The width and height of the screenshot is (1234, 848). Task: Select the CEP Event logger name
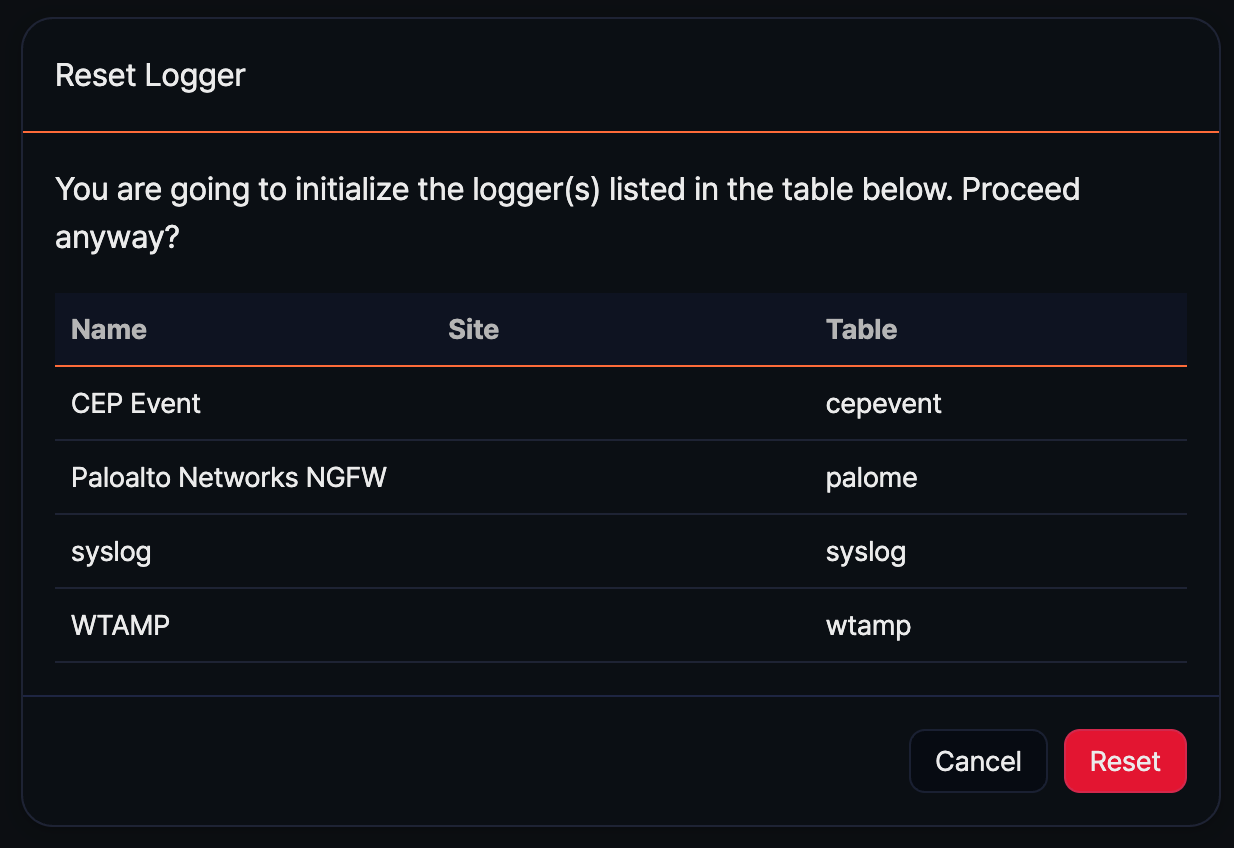136,404
